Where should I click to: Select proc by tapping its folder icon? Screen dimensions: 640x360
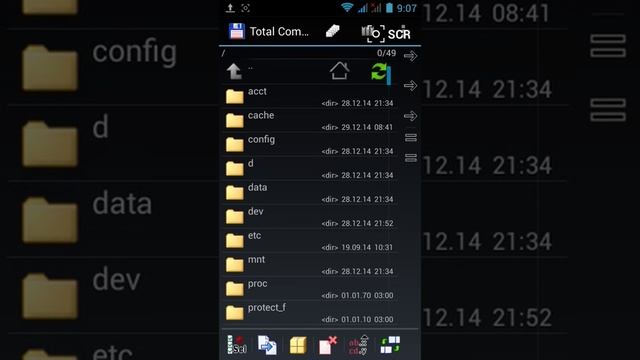tap(235, 289)
